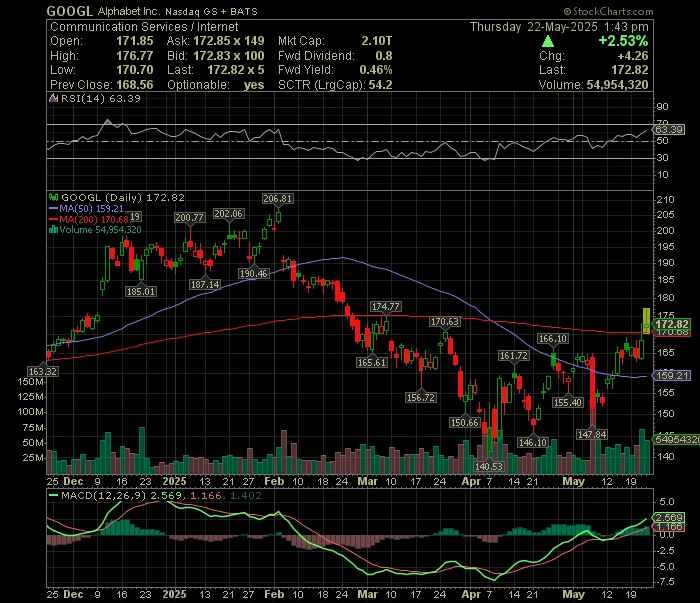Click the 187.14 low price annotation
The height and width of the screenshot is (603, 700).
pos(204,284)
